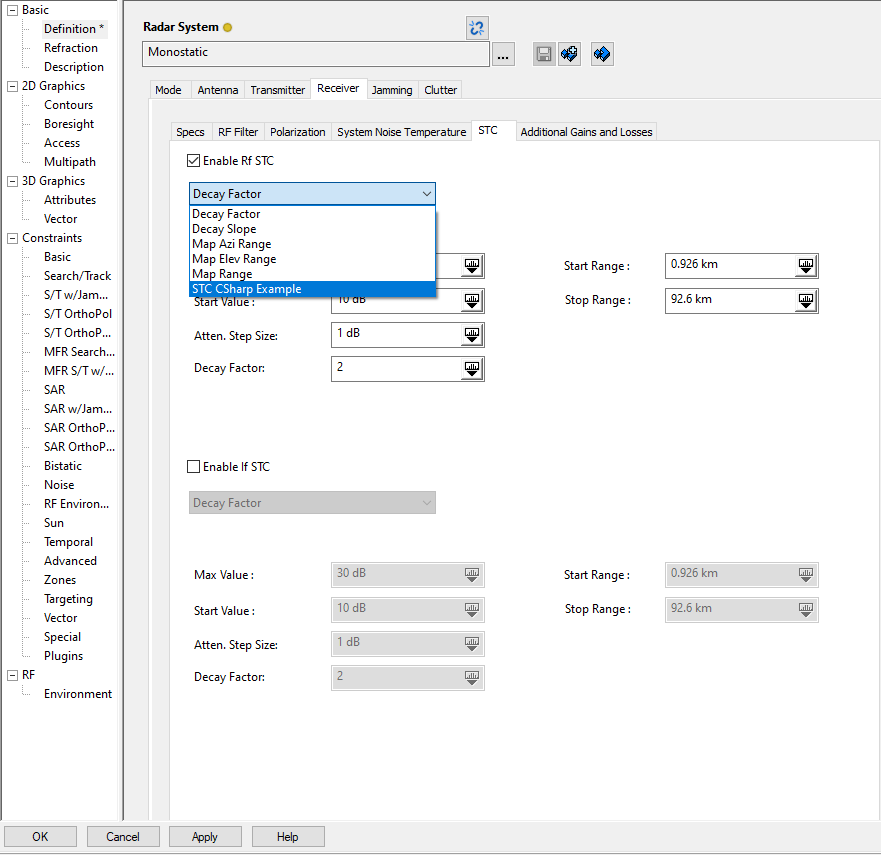
Task: Disable the Enable Rf STC checkbox
Action: (194, 161)
